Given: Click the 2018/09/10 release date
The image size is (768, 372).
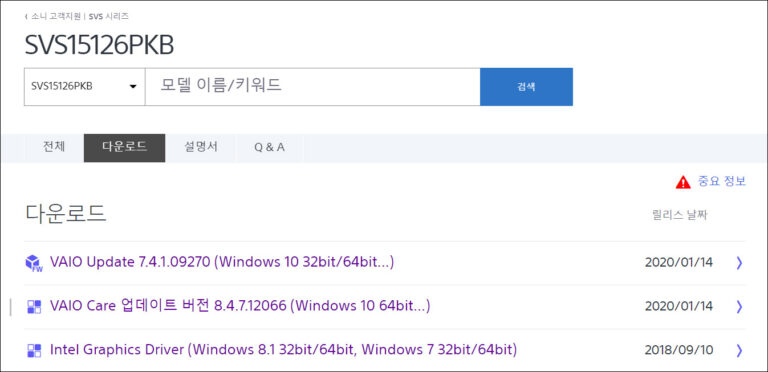Looking at the screenshot, I should [x=679, y=350].
